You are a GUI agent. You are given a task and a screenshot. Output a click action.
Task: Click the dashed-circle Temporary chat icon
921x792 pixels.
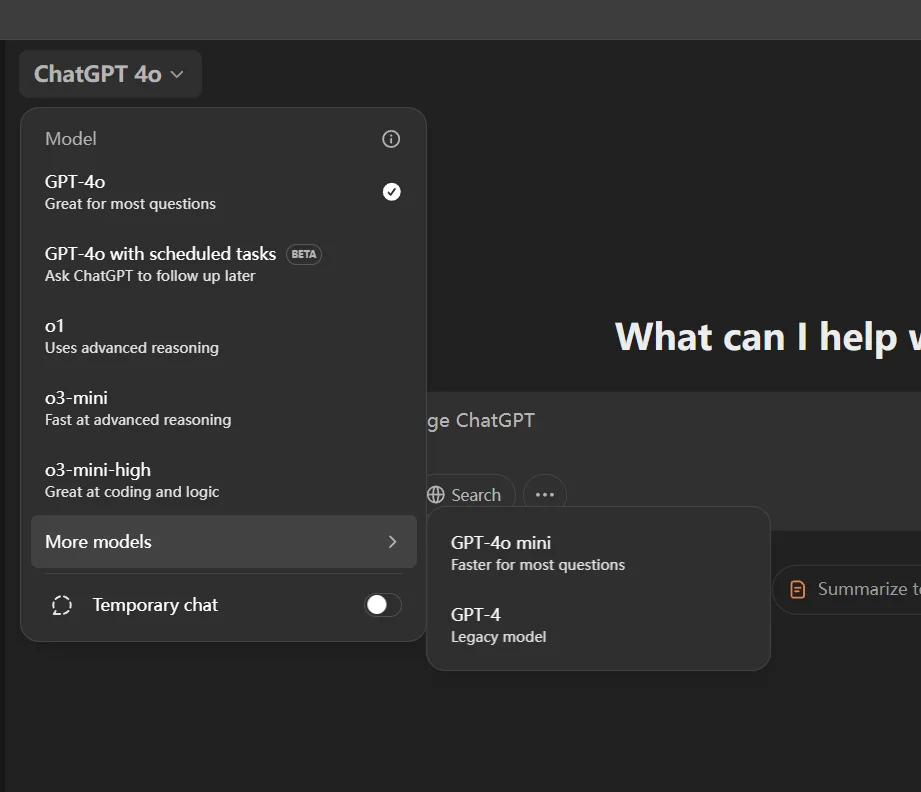tap(62, 605)
